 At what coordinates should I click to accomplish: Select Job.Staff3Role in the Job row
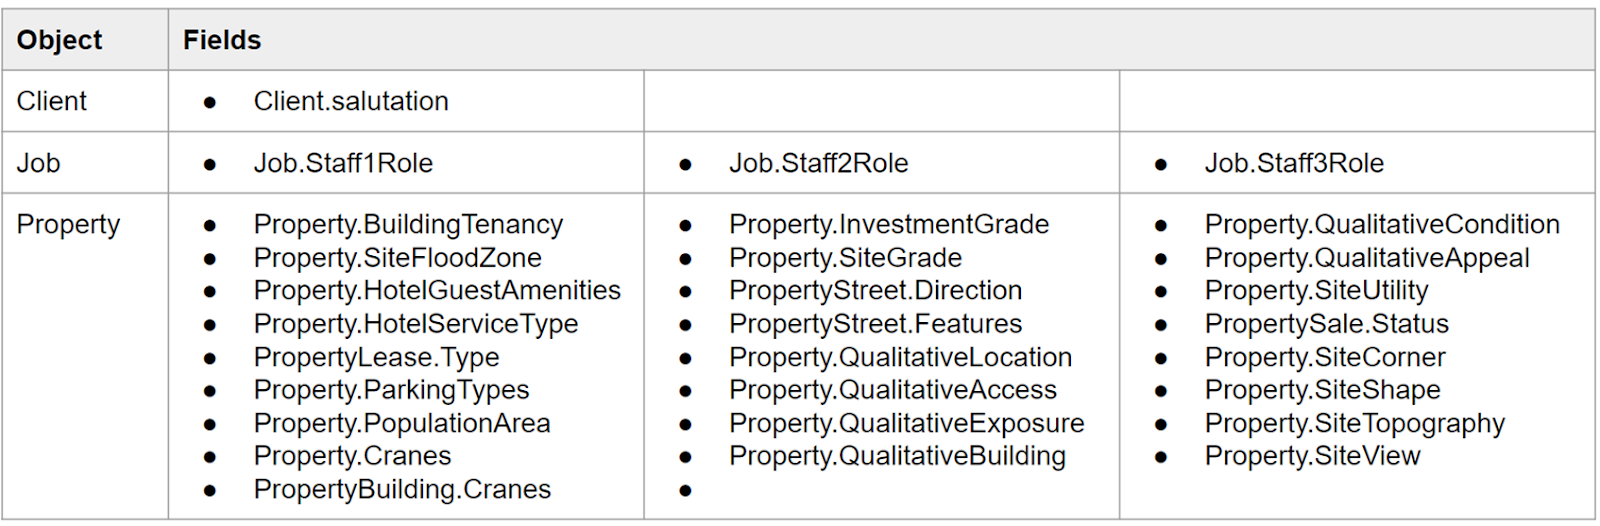tap(1294, 163)
